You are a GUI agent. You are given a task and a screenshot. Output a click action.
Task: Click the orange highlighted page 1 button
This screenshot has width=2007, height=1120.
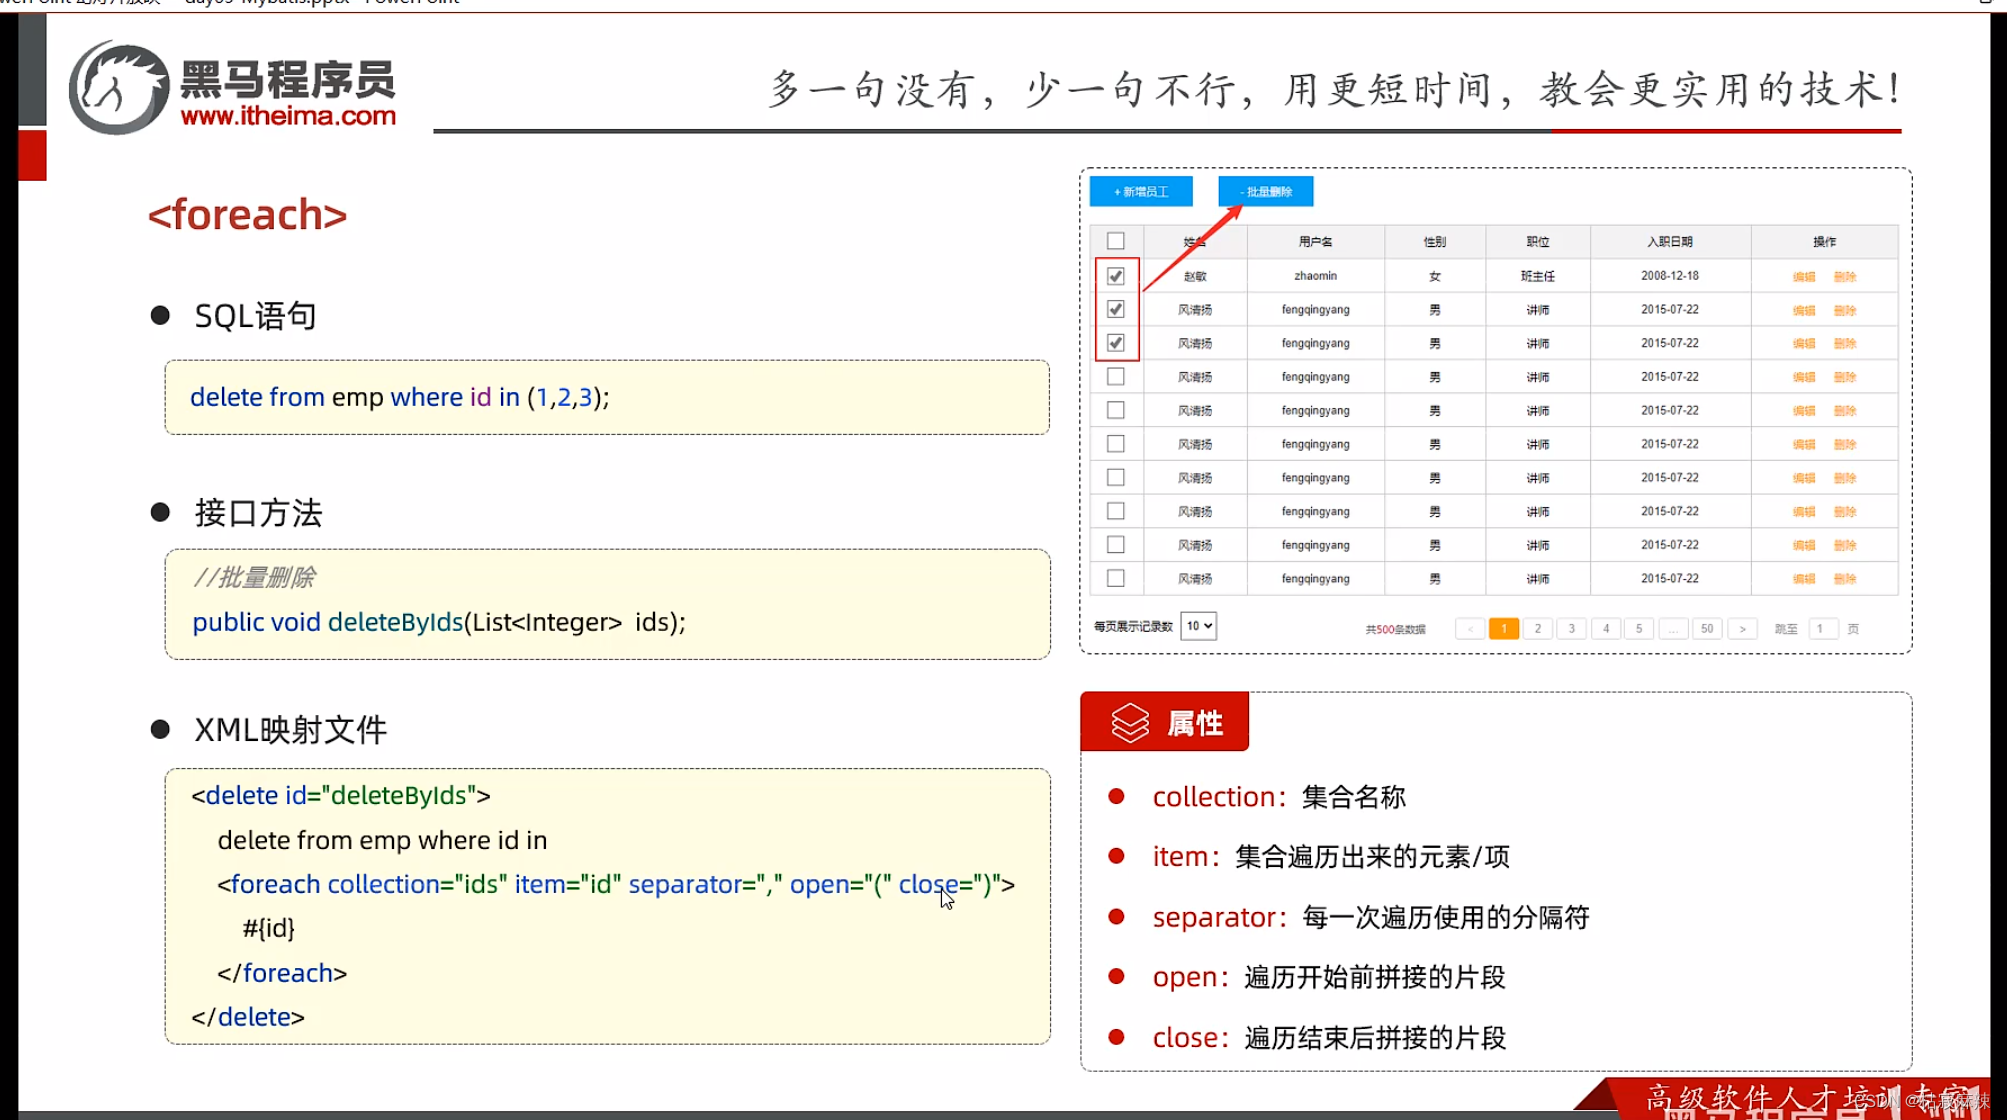pyautogui.click(x=1503, y=629)
